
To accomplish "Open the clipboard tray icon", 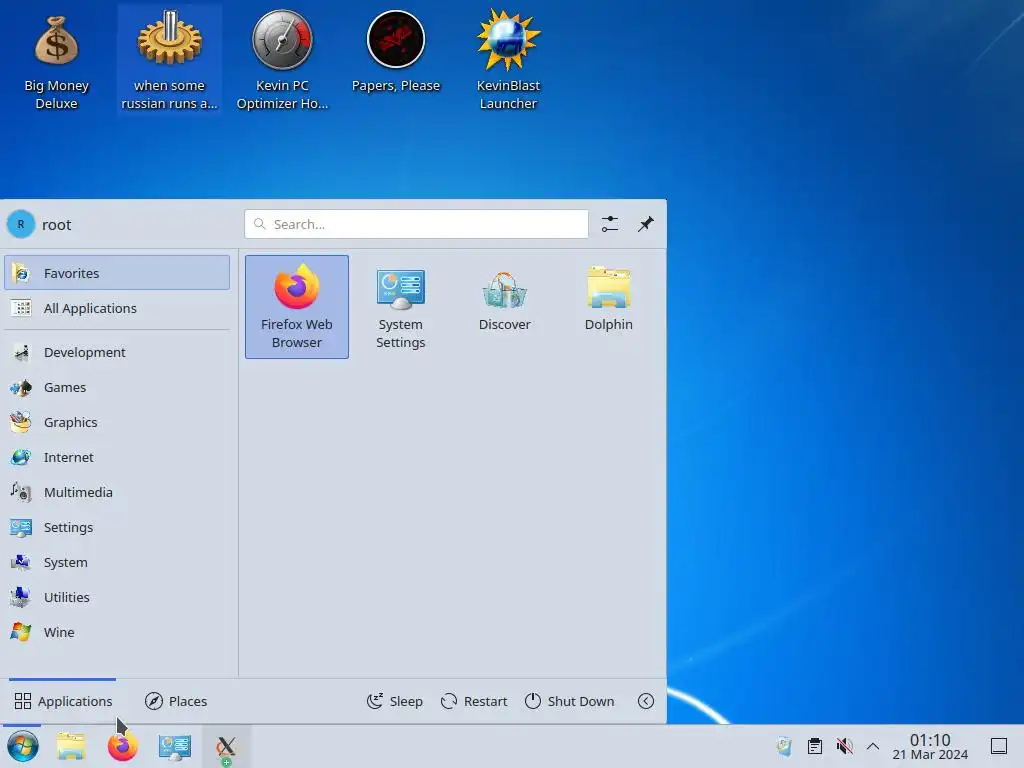I will [x=814, y=746].
